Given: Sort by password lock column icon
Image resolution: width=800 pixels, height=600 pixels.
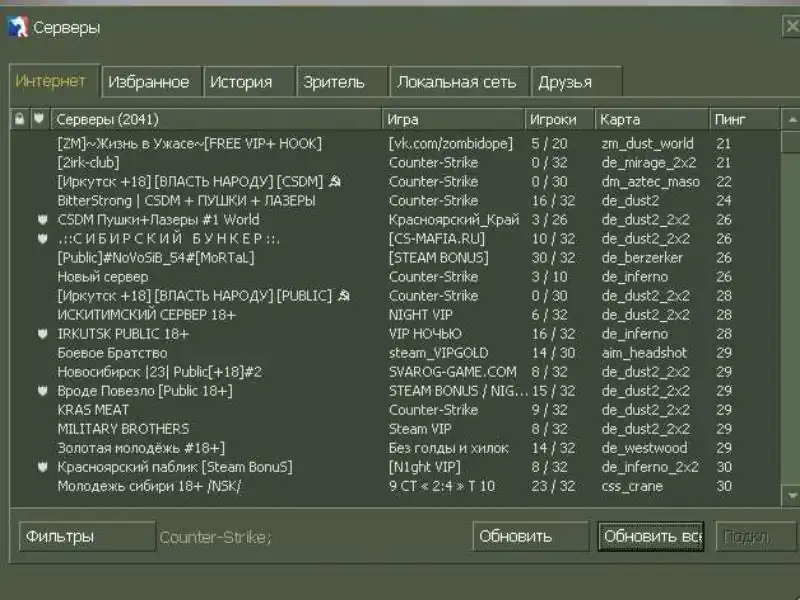Looking at the screenshot, I should pos(19,119).
